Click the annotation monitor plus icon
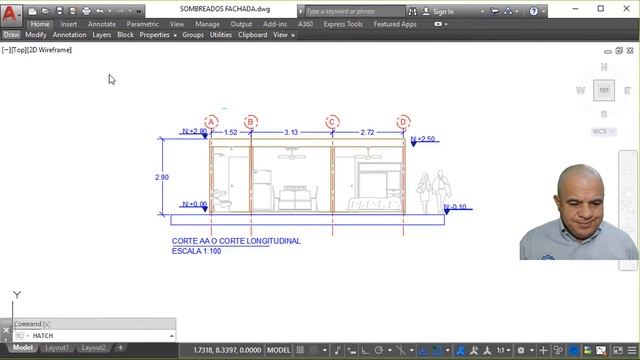 pyautogui.click(x=543, y=350)
